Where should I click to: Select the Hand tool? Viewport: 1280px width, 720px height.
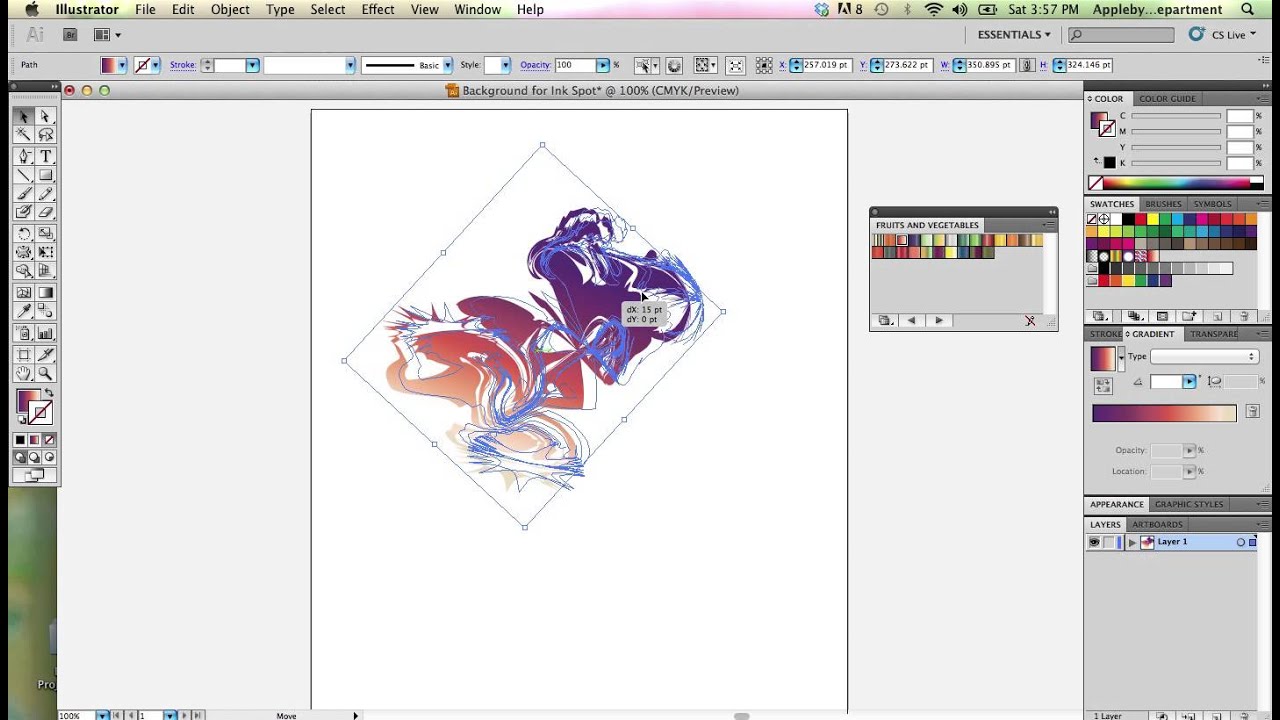(x=24, y=373)
